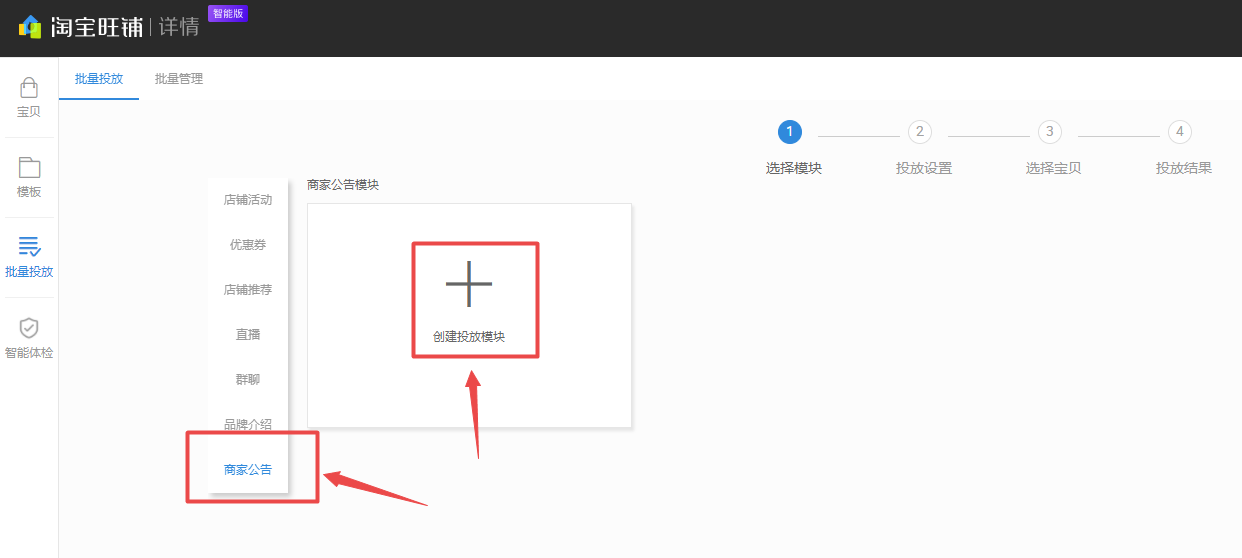This screenshot has height=558, width=1242.
Task: Switch to the 批量投放 tab
Action: (x=99, y=78)
